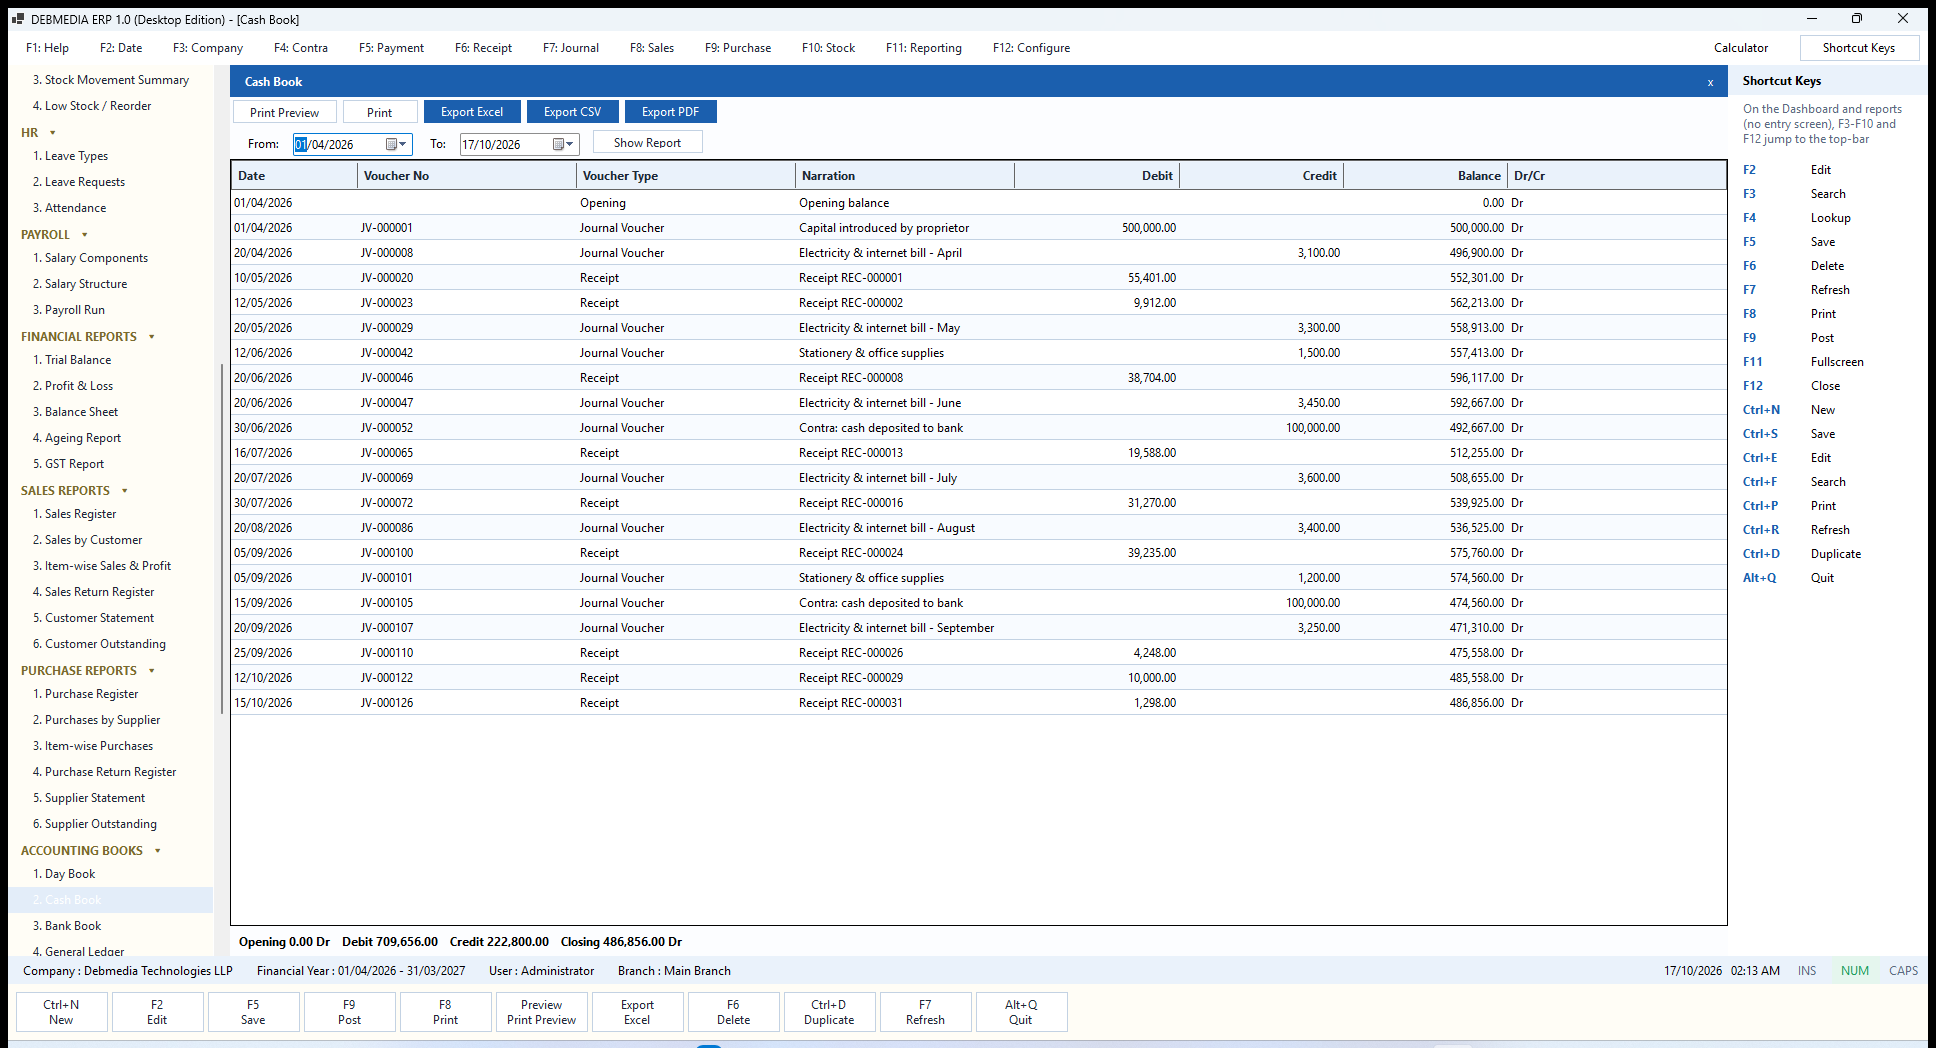Close the Cash Book panel with x
This screenshot has height=1048, width=1936.
(x=1710, y=82)
